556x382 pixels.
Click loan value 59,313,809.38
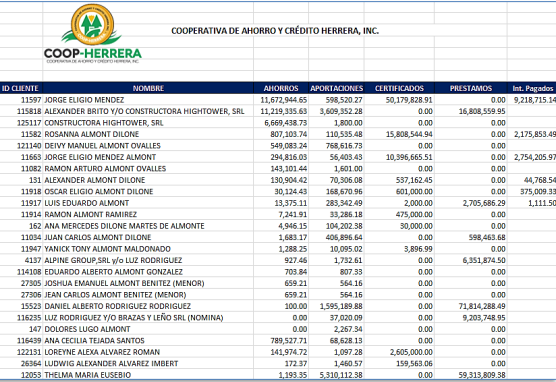(x=482, y=375)
